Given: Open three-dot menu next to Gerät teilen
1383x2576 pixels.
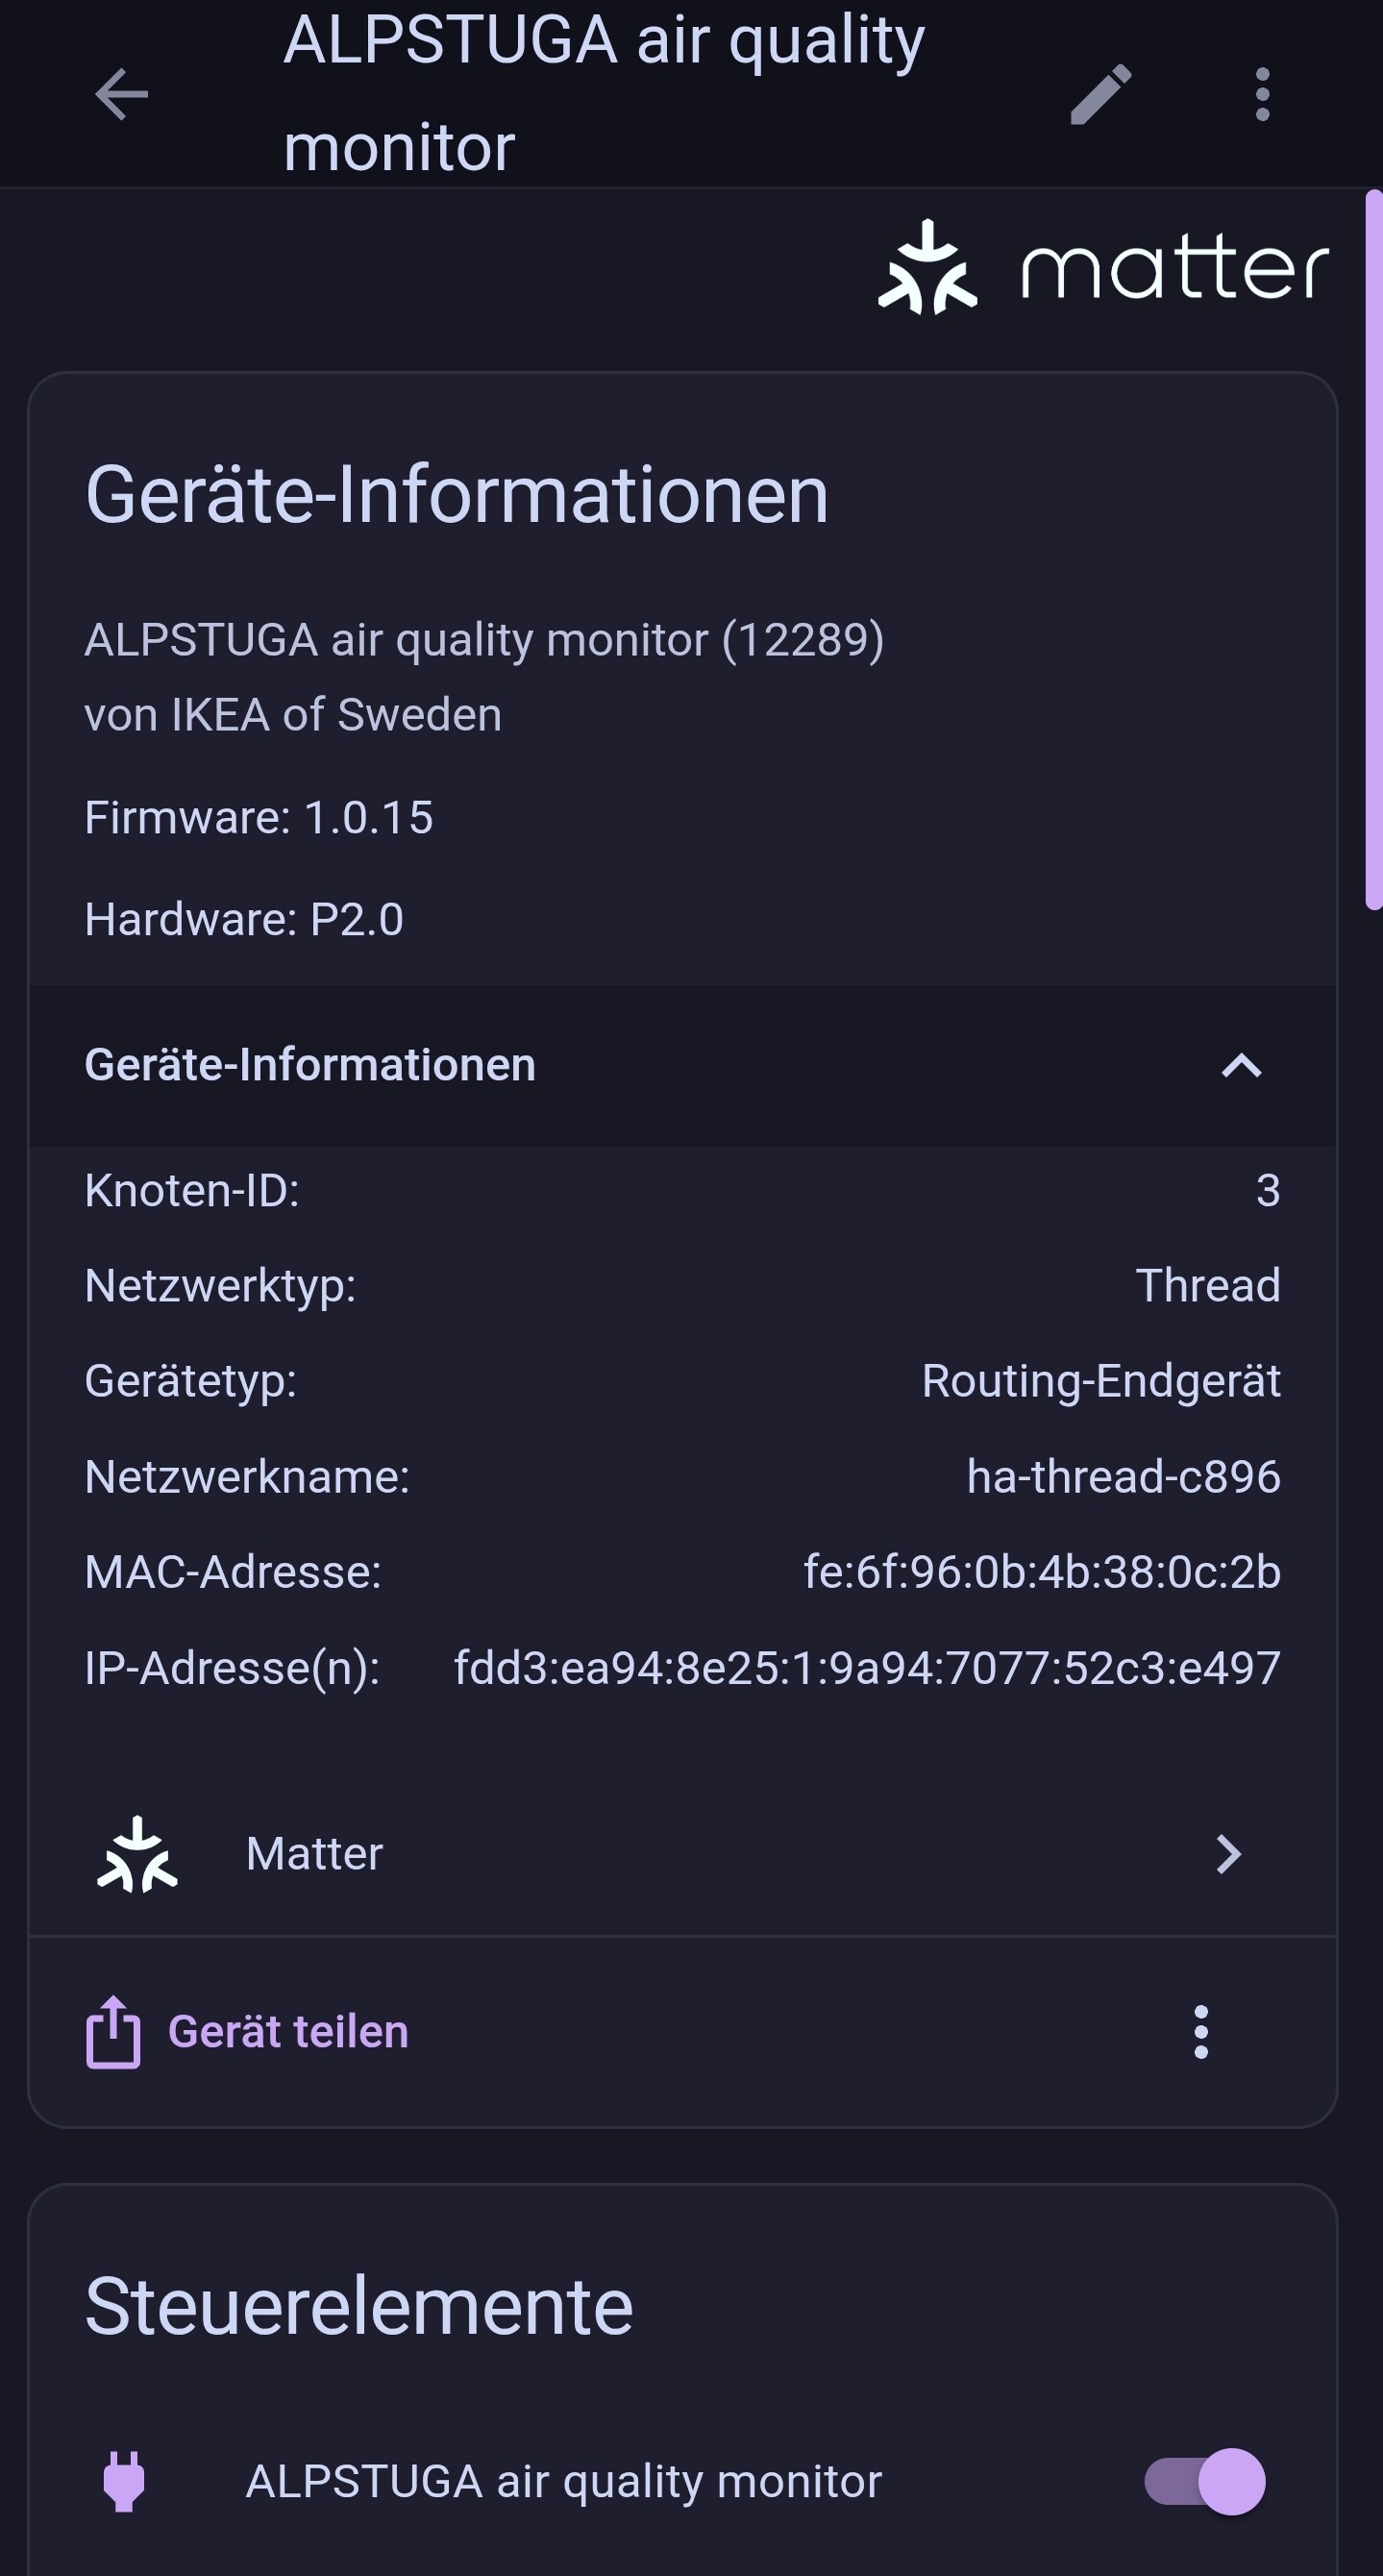Looking at the screenshot, I should [1201, 2032].
